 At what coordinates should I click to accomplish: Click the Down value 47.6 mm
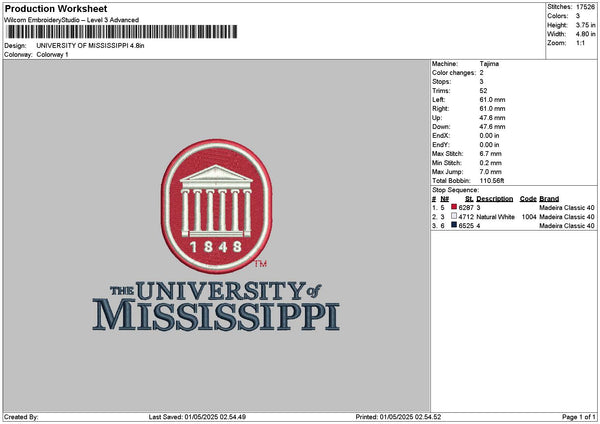[492, 127]
